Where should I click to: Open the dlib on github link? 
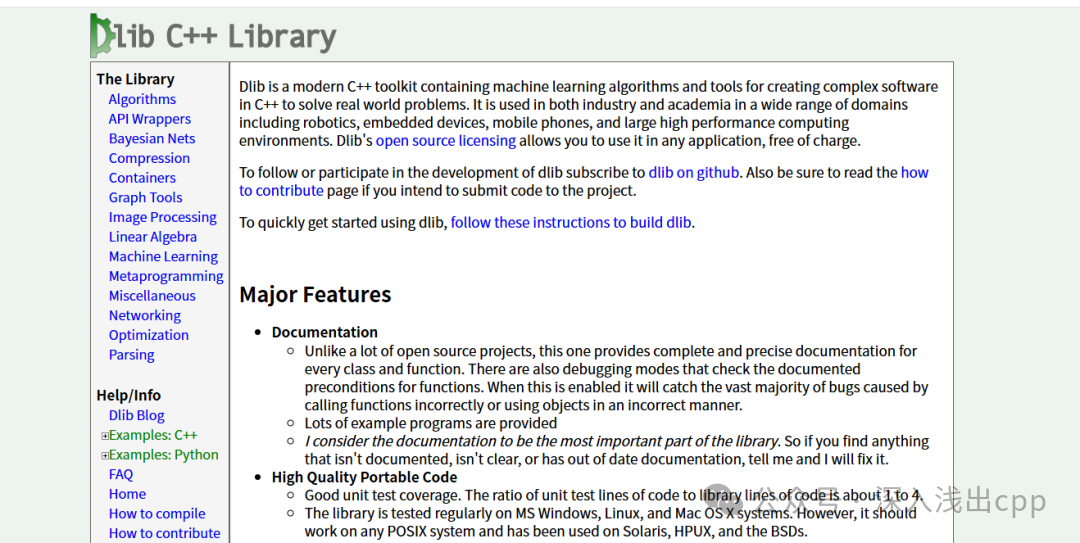coord(694,172)
